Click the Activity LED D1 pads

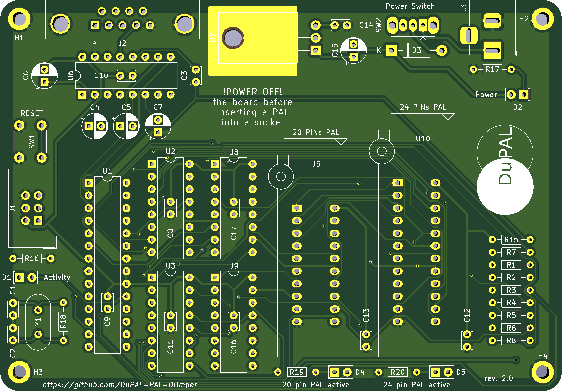(x=25, y=277)
